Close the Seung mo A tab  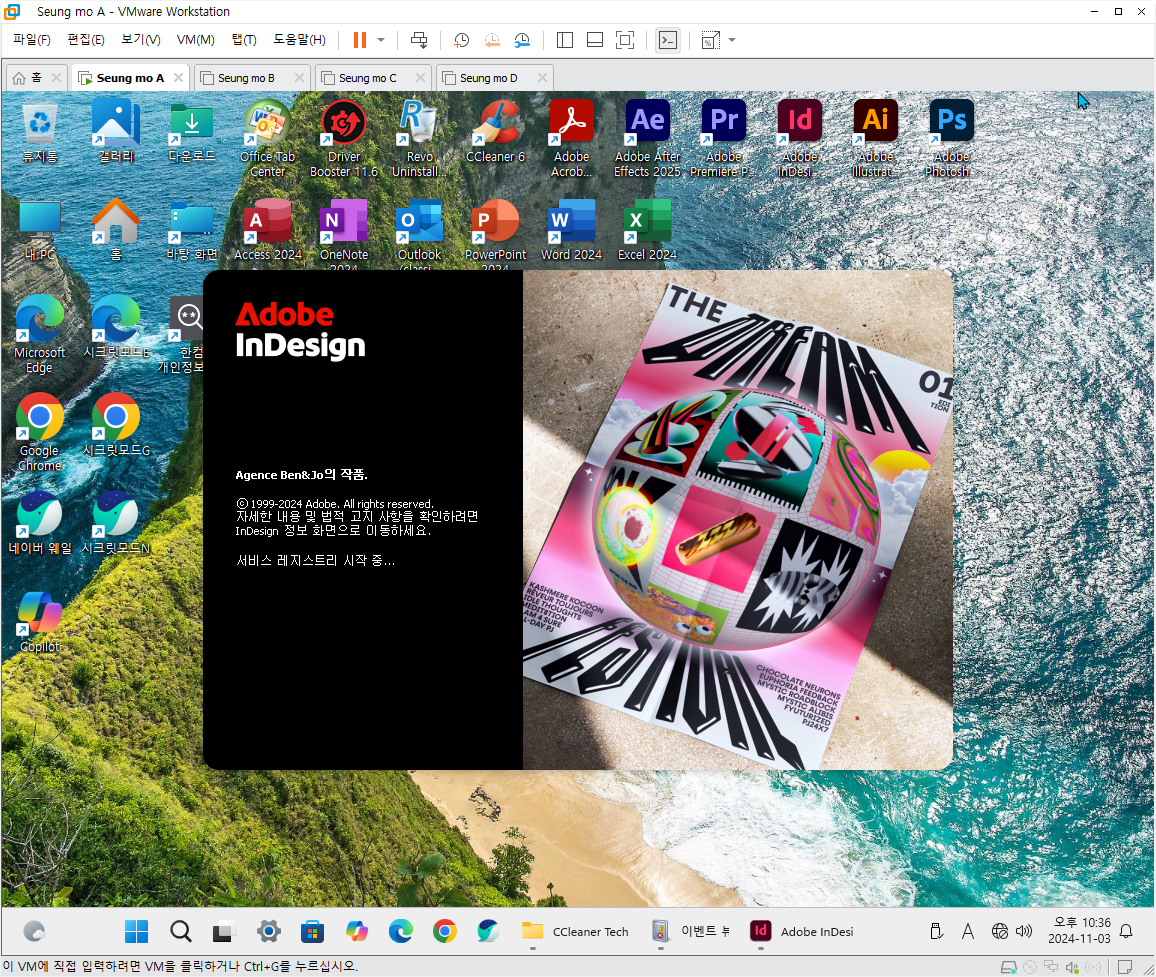pos(178,77)
